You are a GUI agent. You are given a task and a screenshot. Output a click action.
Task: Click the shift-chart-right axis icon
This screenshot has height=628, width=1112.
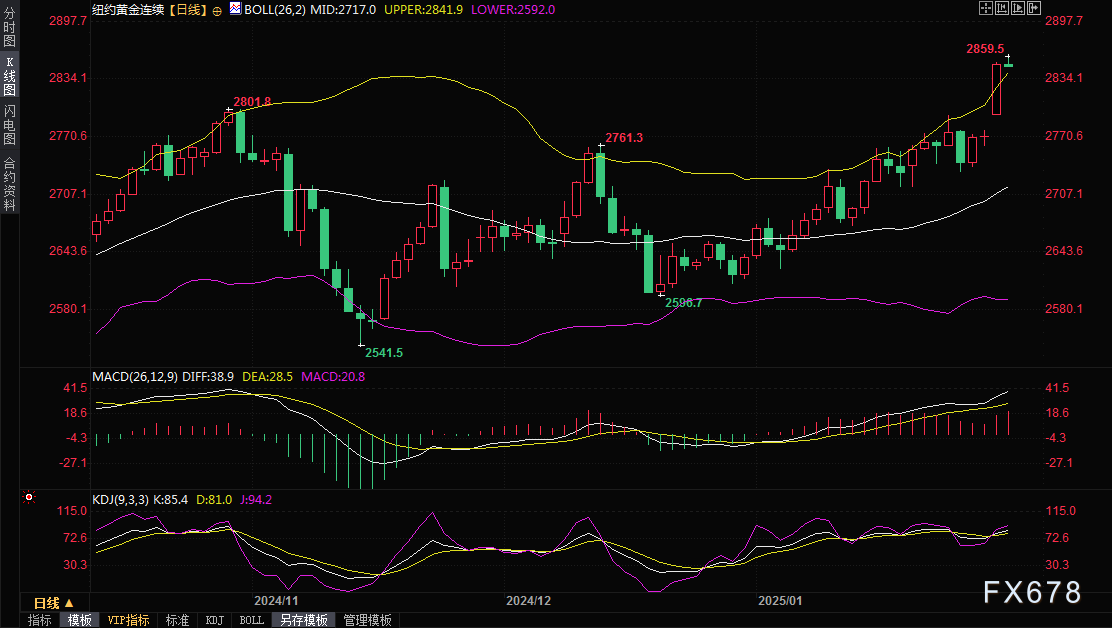(x=1016, y=8)
